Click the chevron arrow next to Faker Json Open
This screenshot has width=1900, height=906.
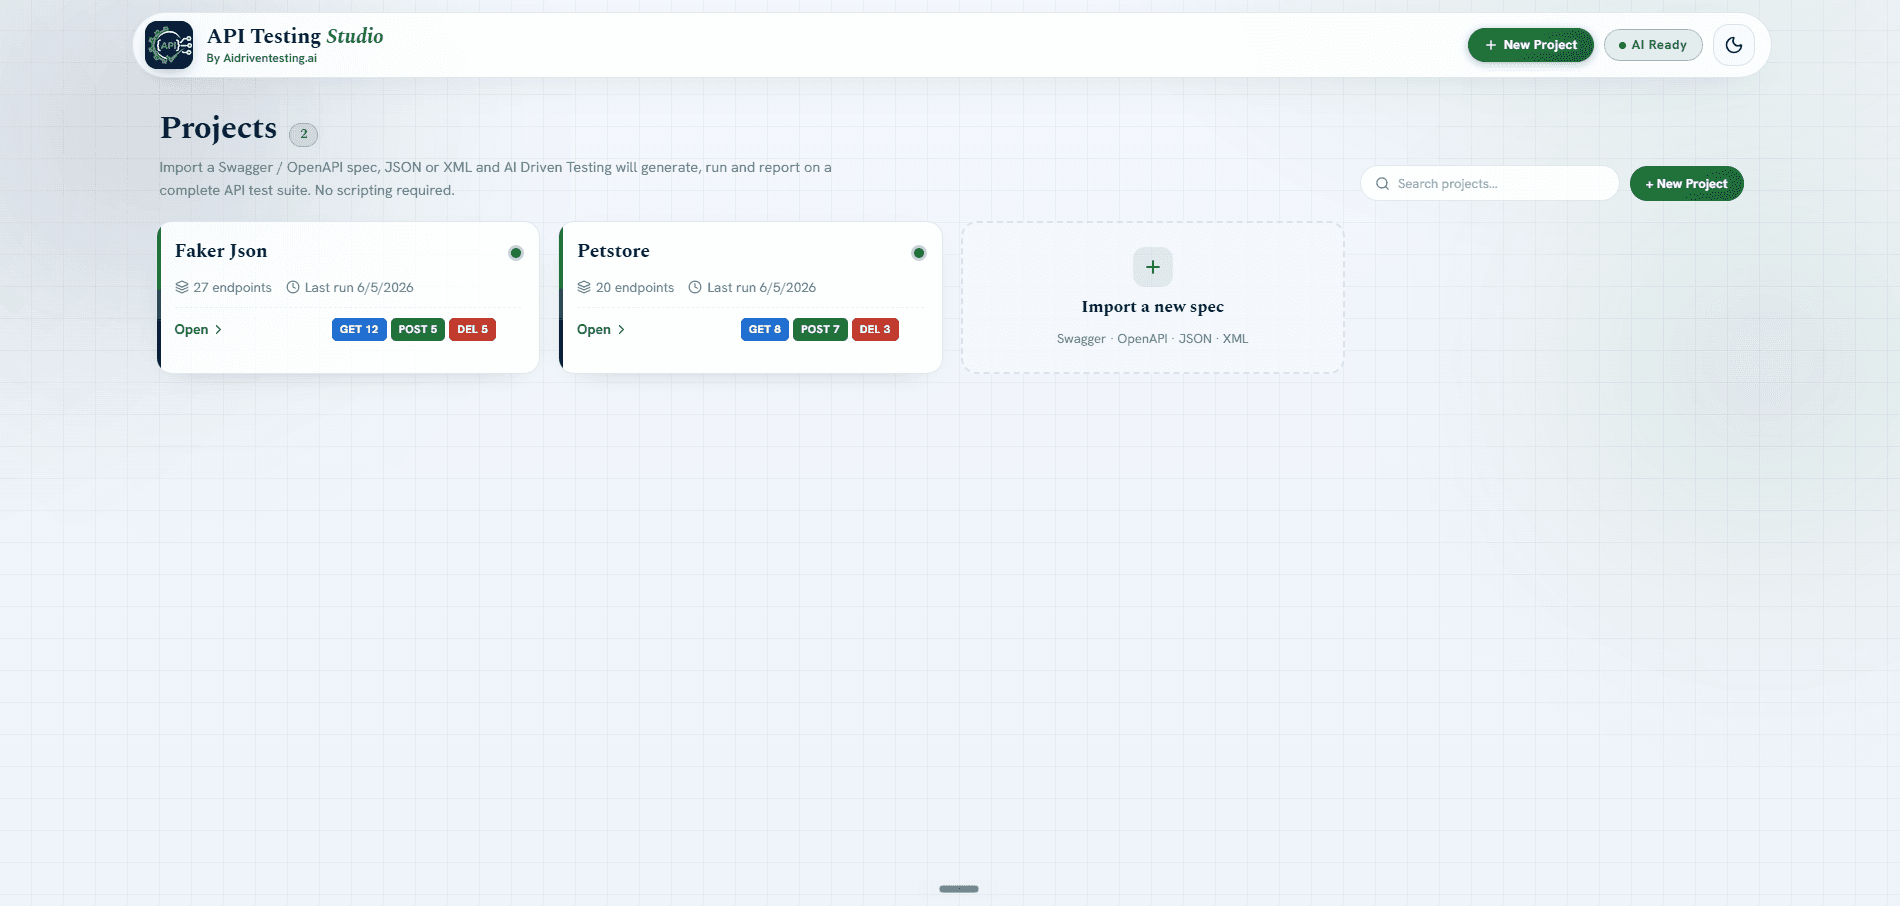(218, 329)
